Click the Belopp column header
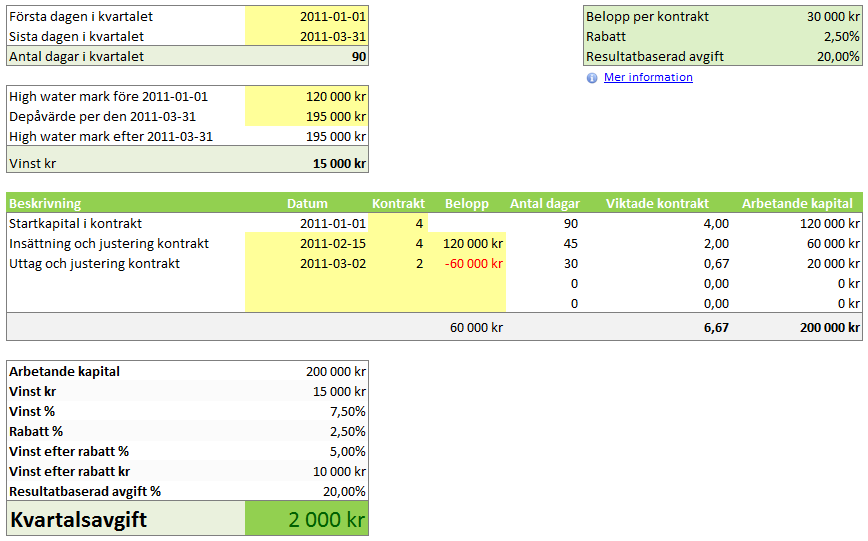This screenshot has height=541, width=868. pos(467,203)
